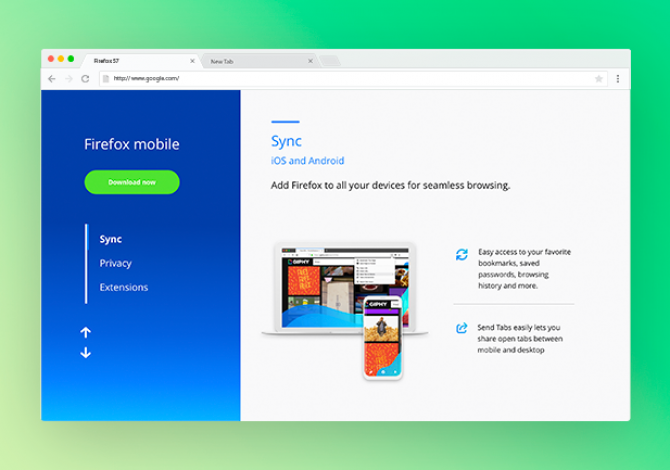Image resolution: width=670 pixels, height=470 pixels.
Task: Click the green maximize window button
Action: [x=71, y=59]
